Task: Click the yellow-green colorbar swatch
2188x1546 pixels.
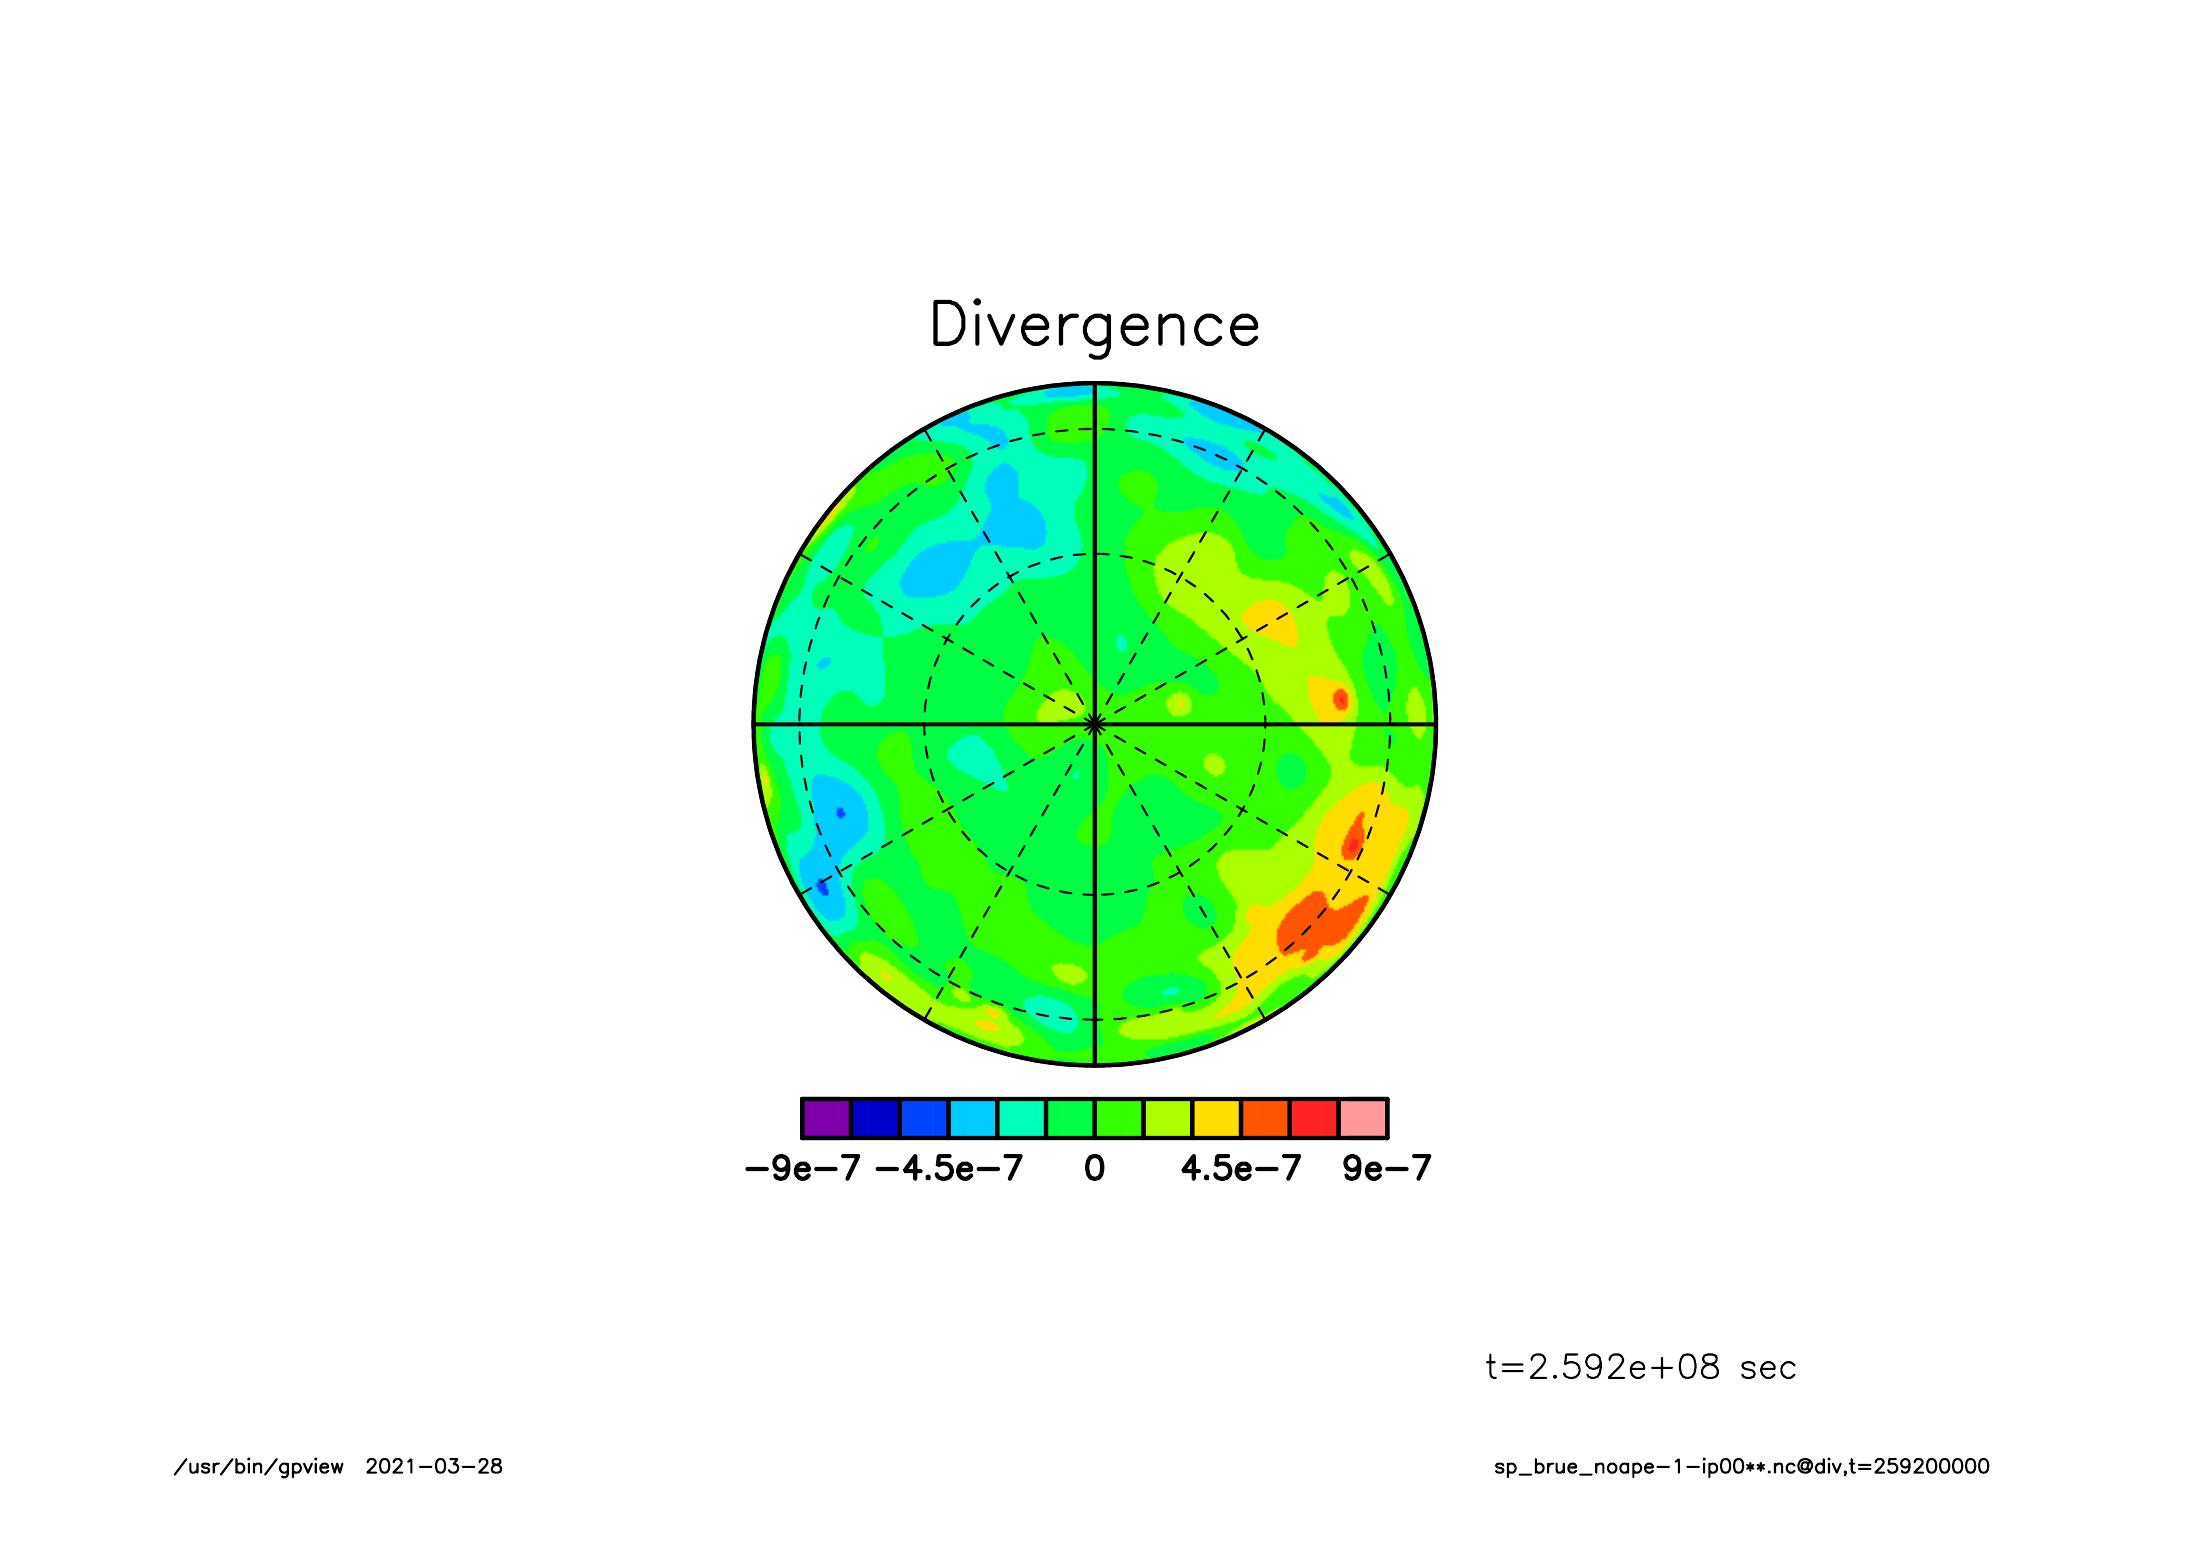Action: [x=1168, y=1118]
